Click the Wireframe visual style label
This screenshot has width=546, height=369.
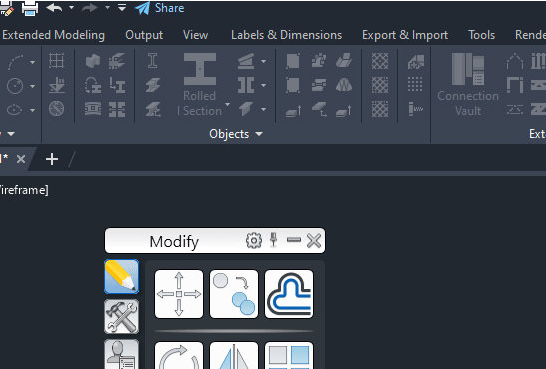coord(24,190)
